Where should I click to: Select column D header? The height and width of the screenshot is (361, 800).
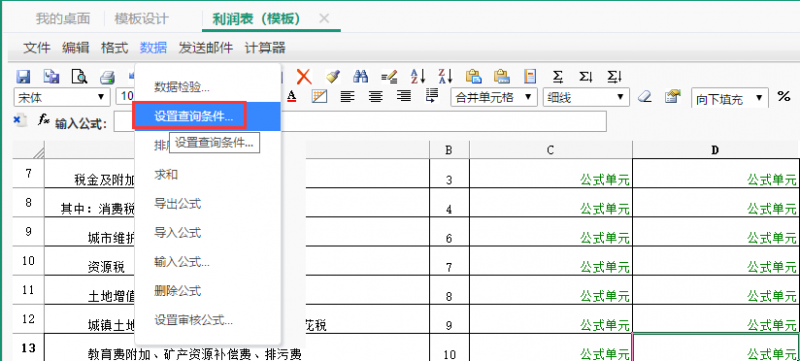pos(716,150)
